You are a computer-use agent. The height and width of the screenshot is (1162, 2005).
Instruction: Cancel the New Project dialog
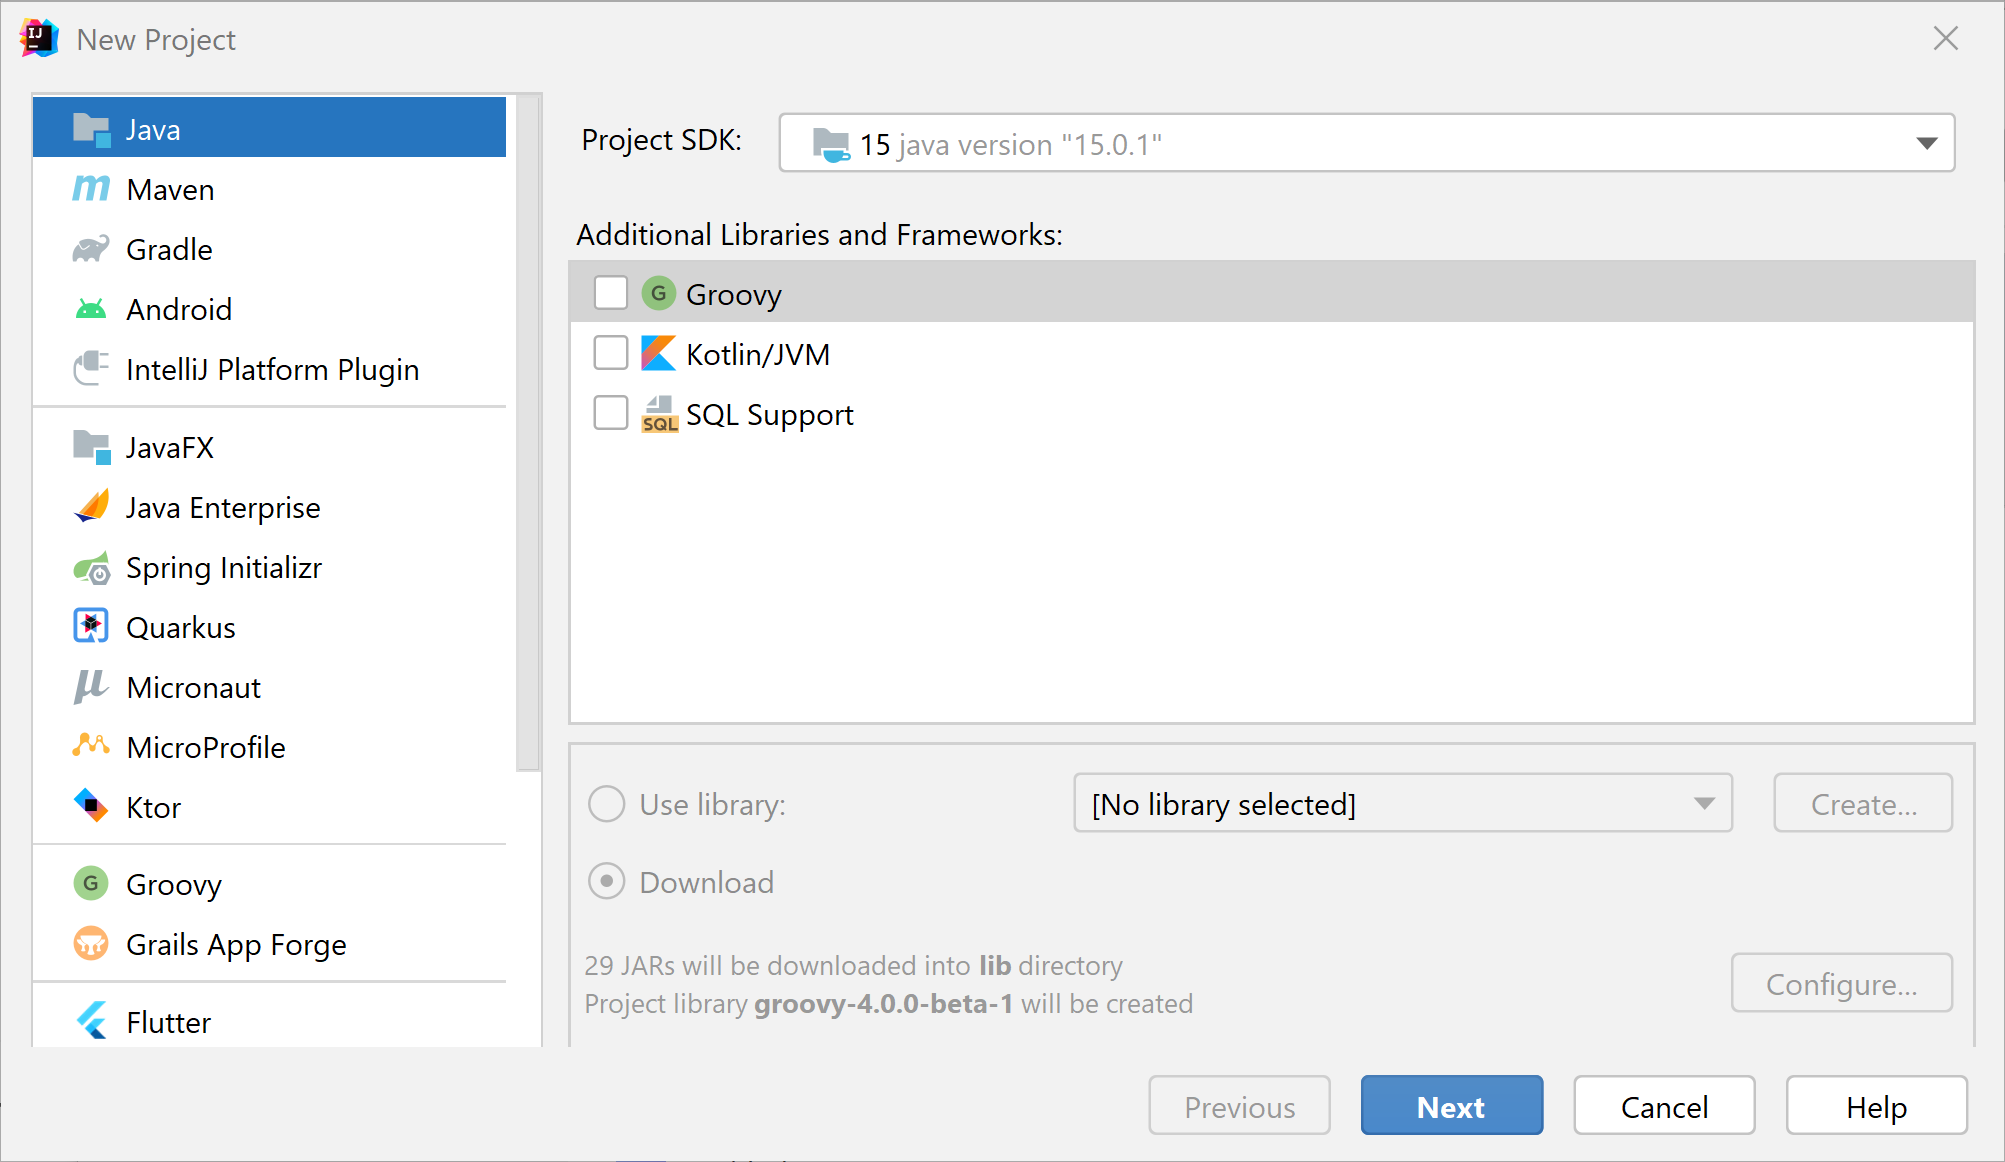coord(1664,1106)
